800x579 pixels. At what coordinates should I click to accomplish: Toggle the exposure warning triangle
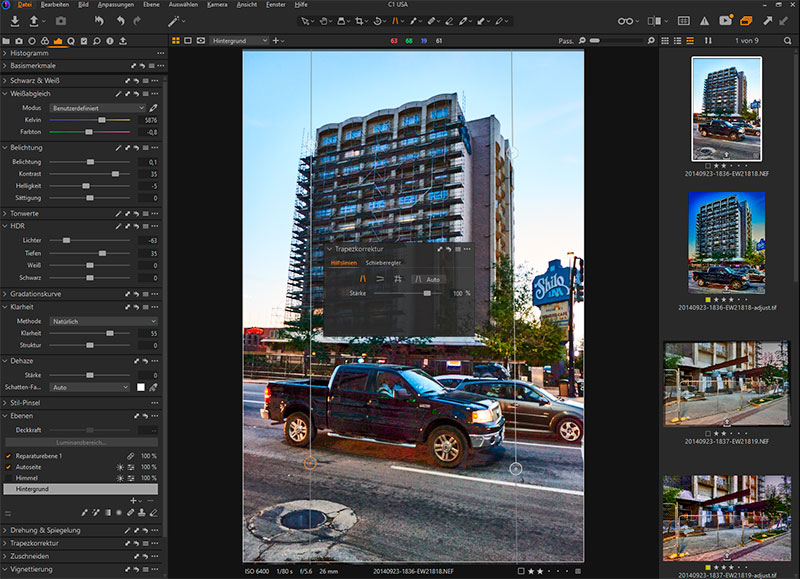click(x=705, y=21)
